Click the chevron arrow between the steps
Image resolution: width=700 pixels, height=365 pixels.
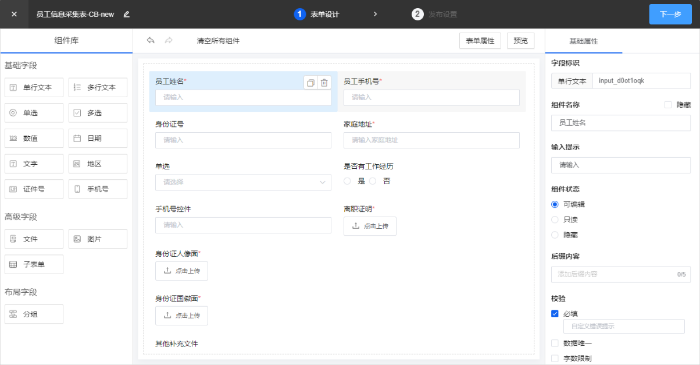click(x=375, y=14)
